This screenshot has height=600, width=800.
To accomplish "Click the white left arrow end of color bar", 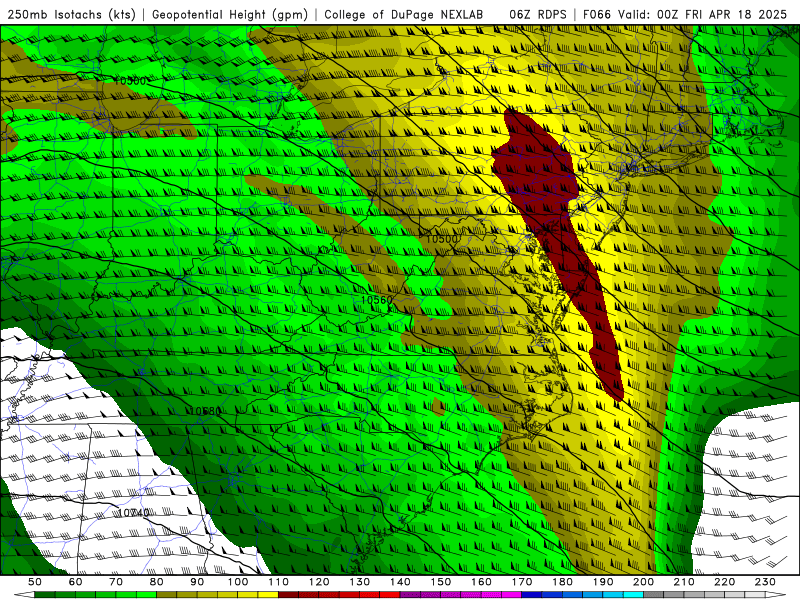I will 23,595.
